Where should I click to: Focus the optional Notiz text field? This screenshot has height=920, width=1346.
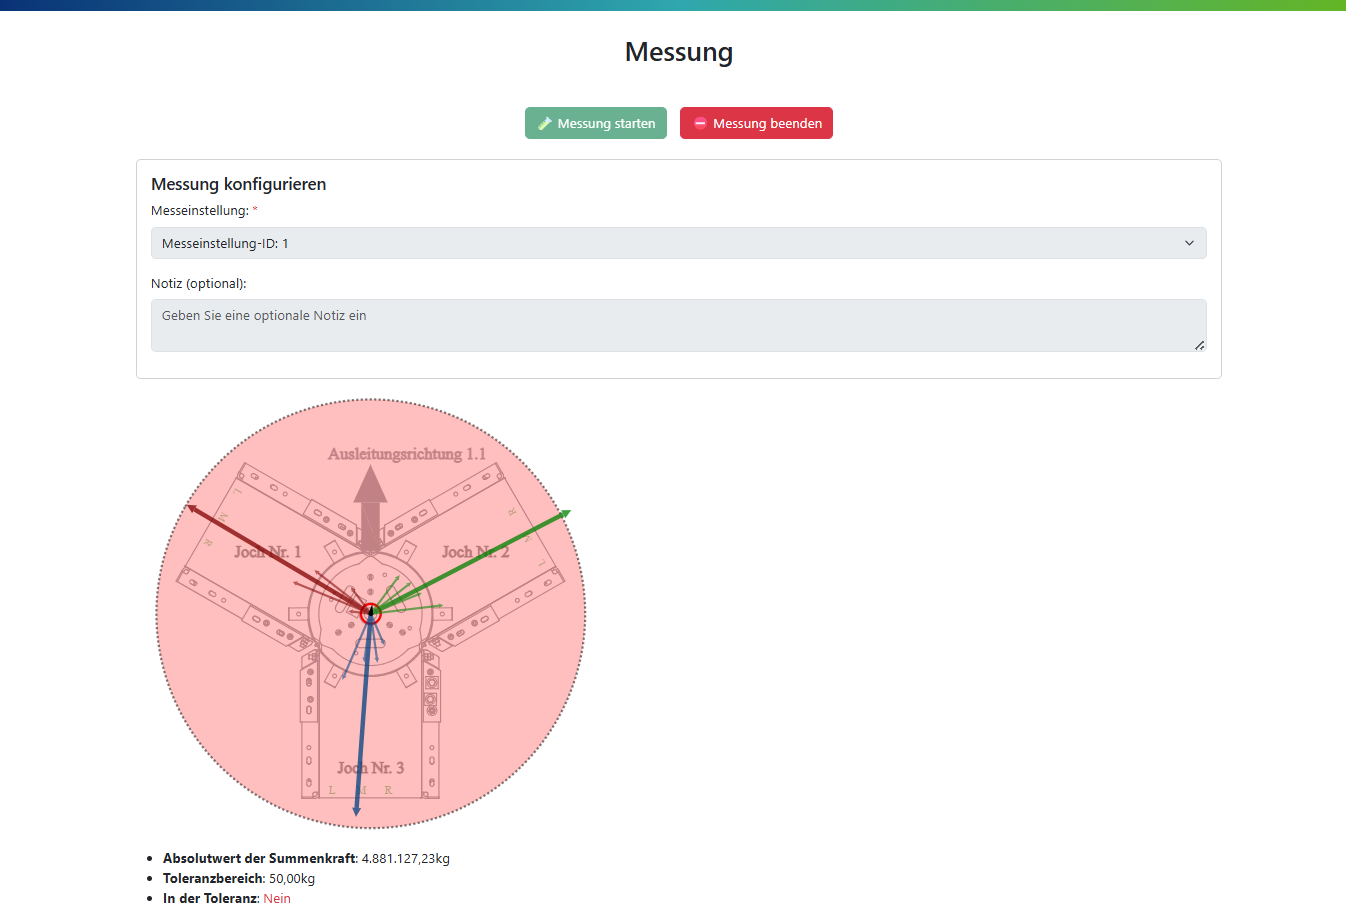pos(678,325)
